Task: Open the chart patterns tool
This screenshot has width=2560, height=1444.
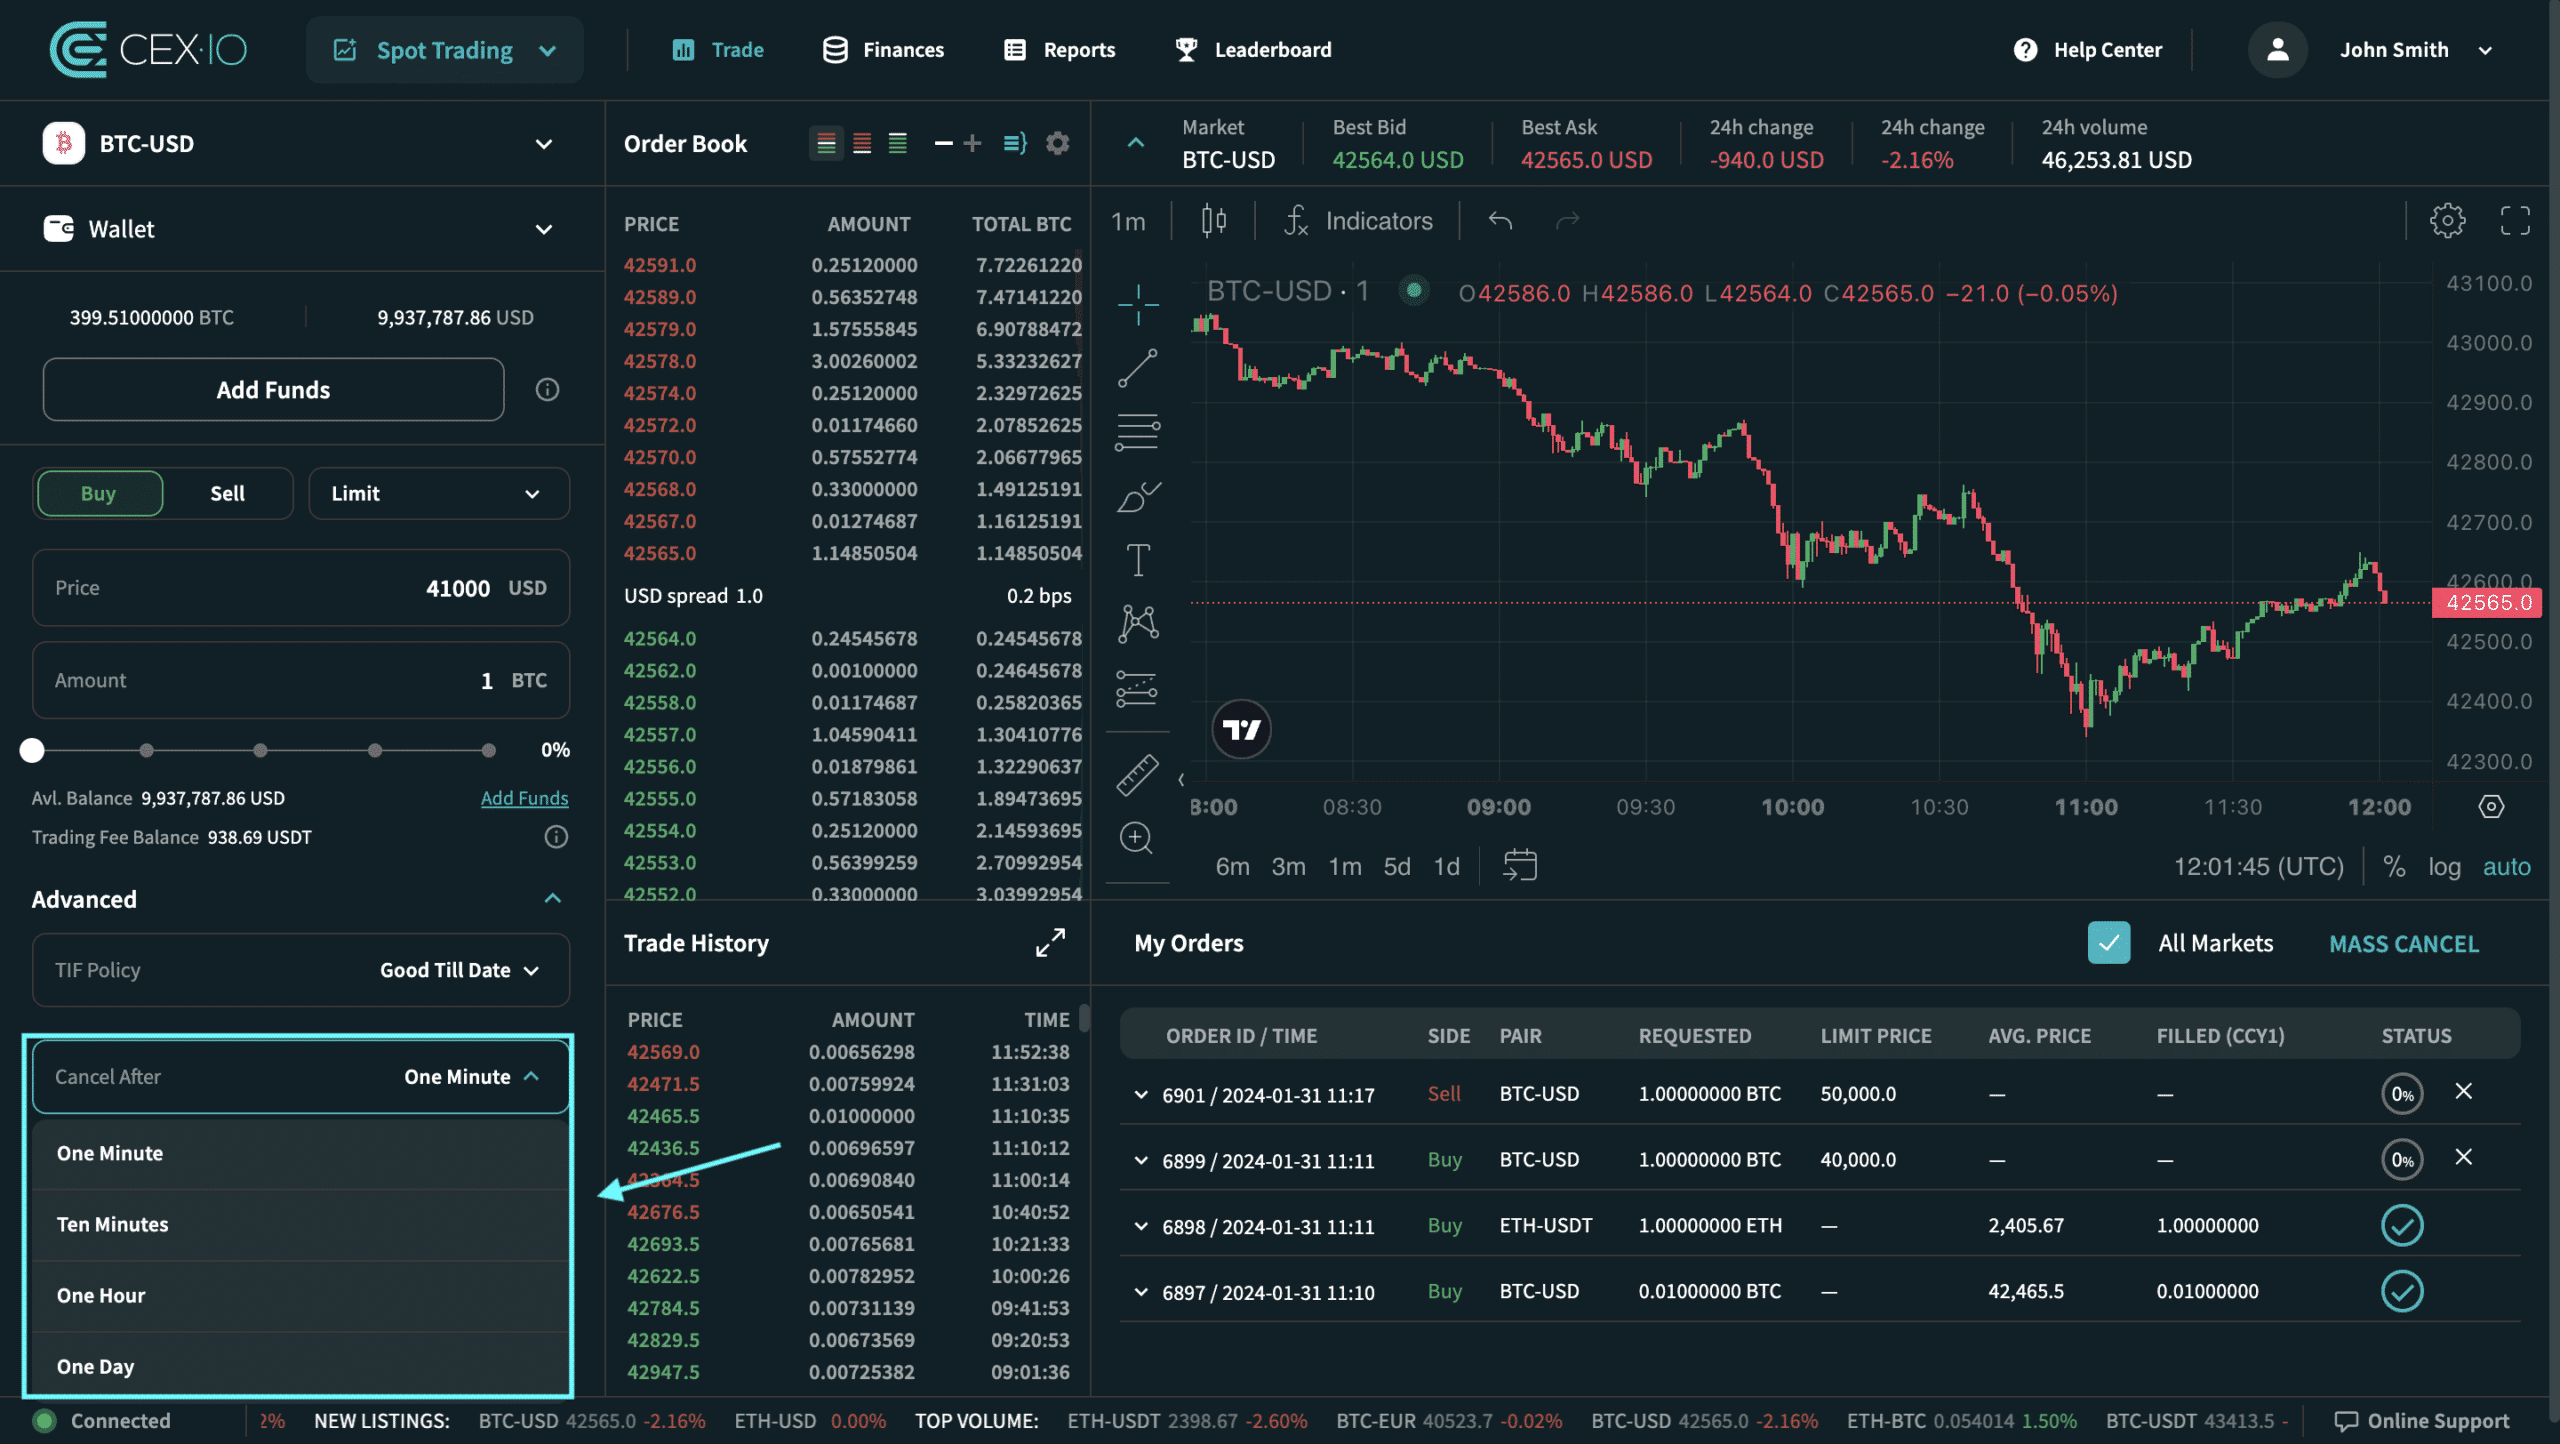Action: pos(1138,624)
